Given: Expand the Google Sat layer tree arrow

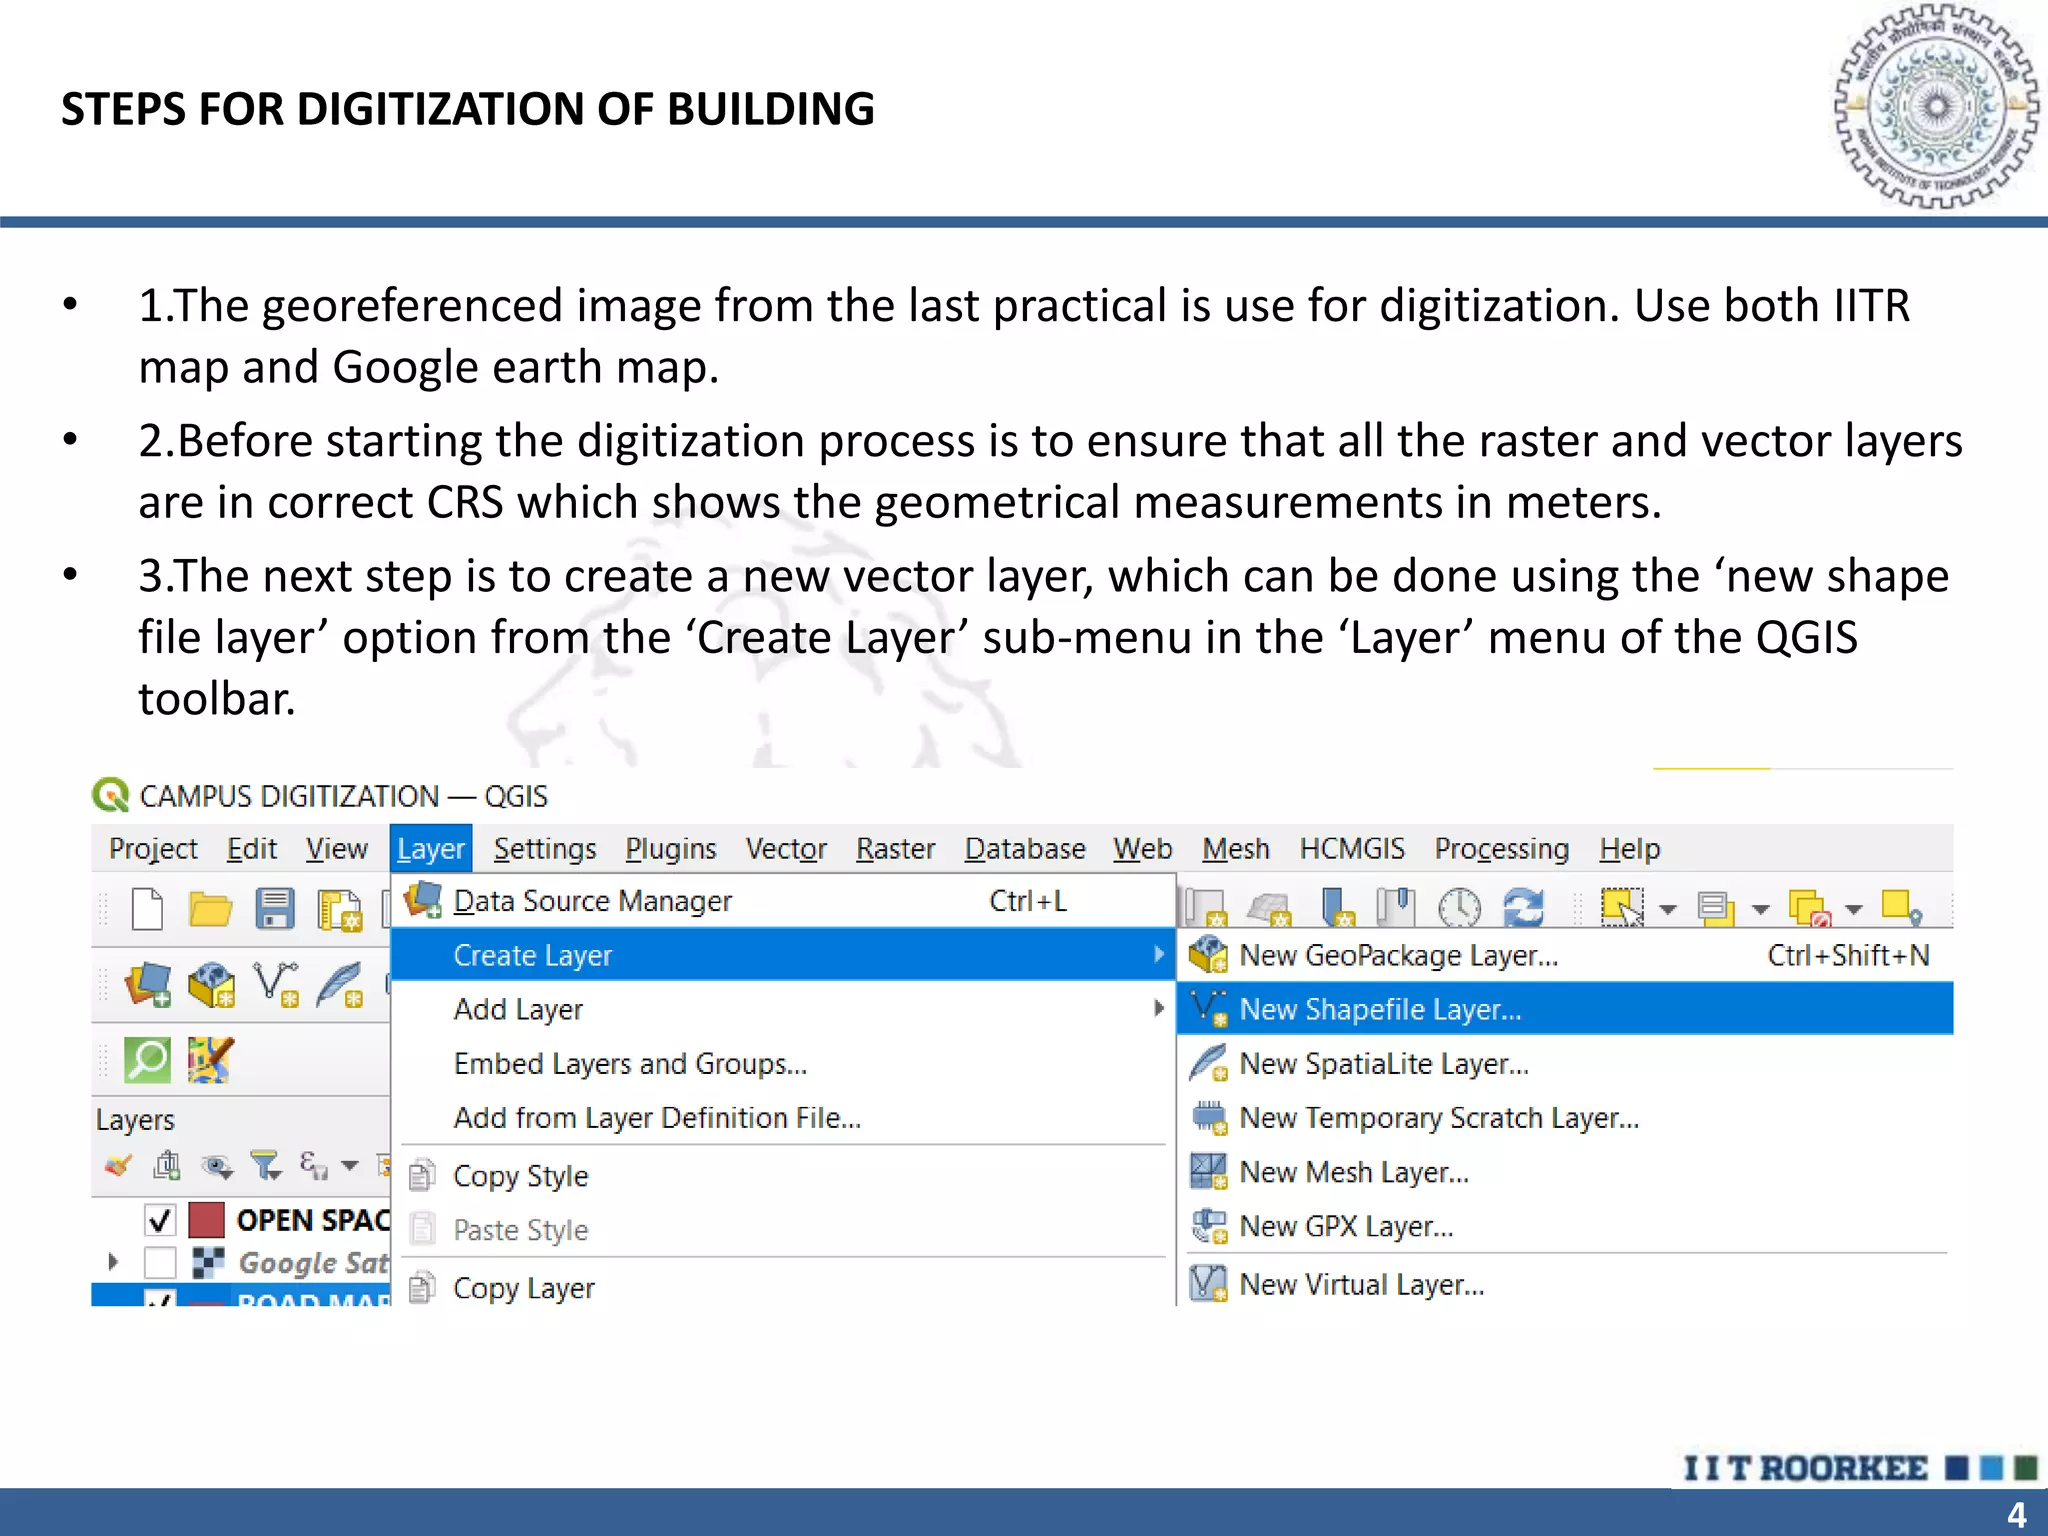Looking at the screenshot, I should 113,1262.
